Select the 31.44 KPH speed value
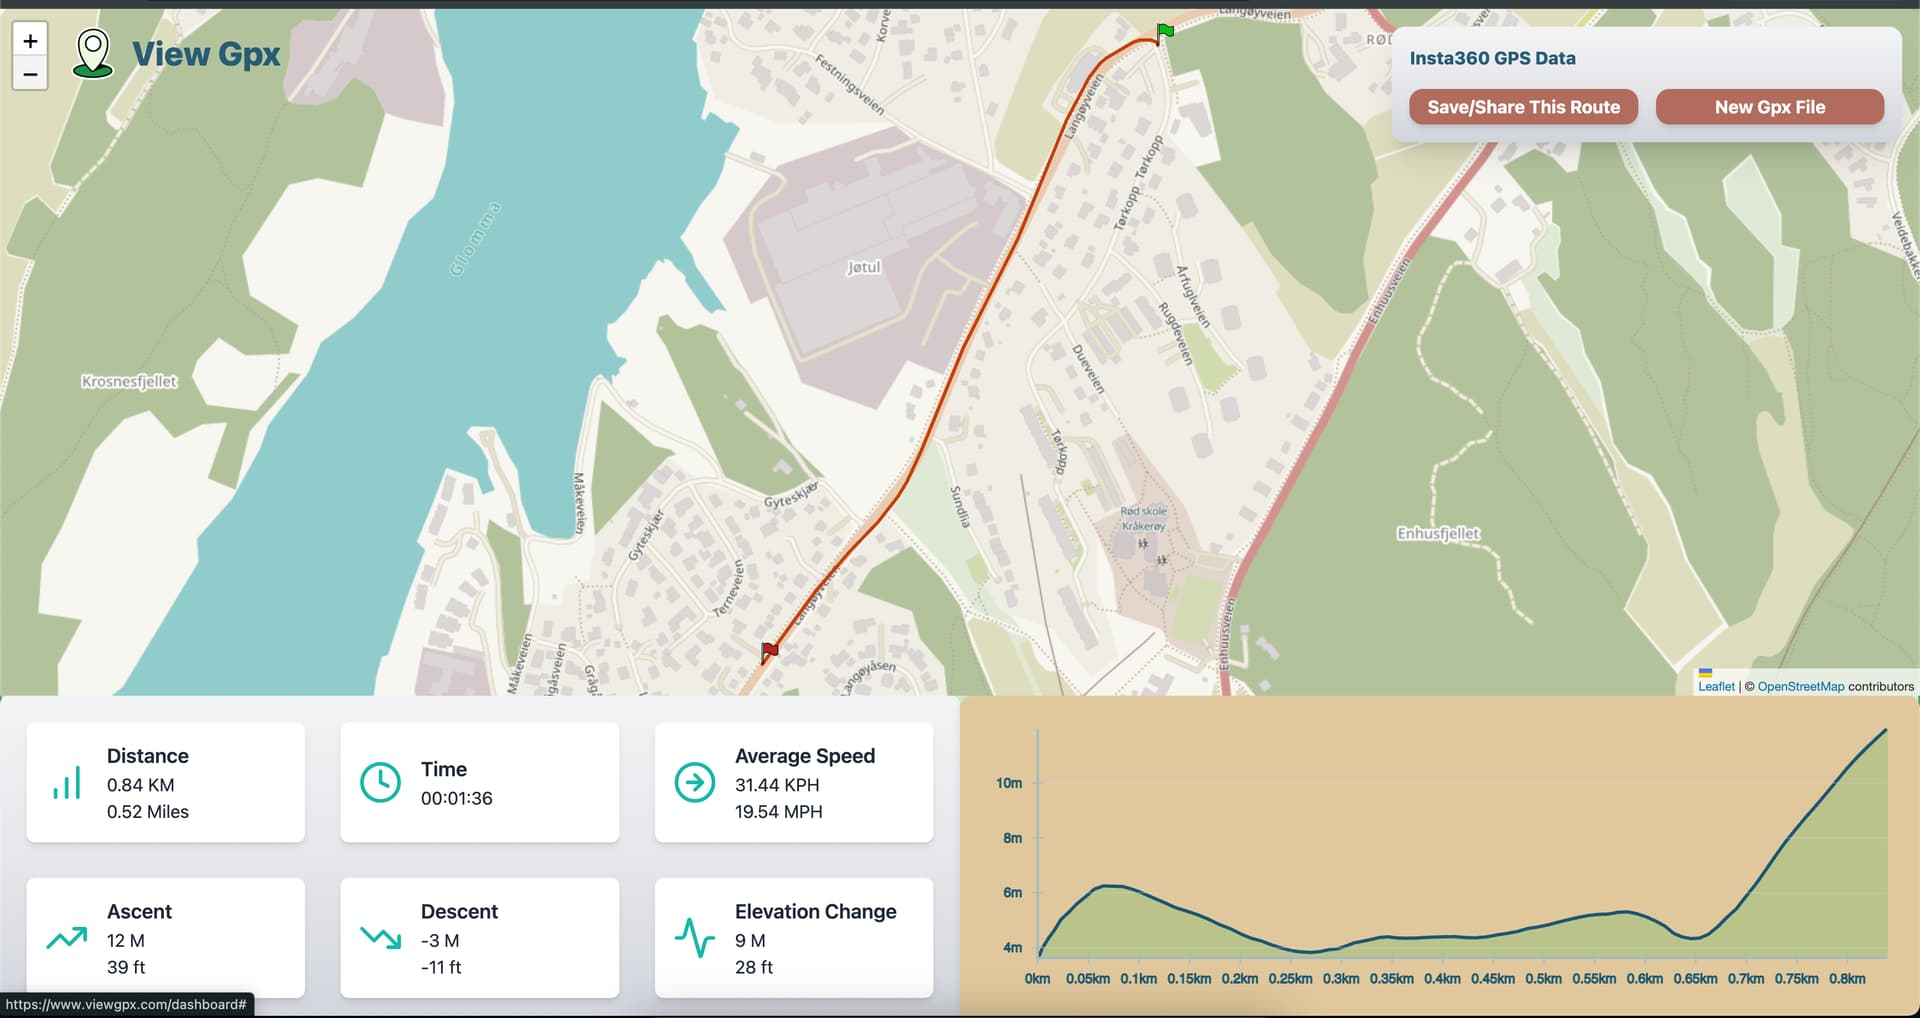 tap(777, 785)
